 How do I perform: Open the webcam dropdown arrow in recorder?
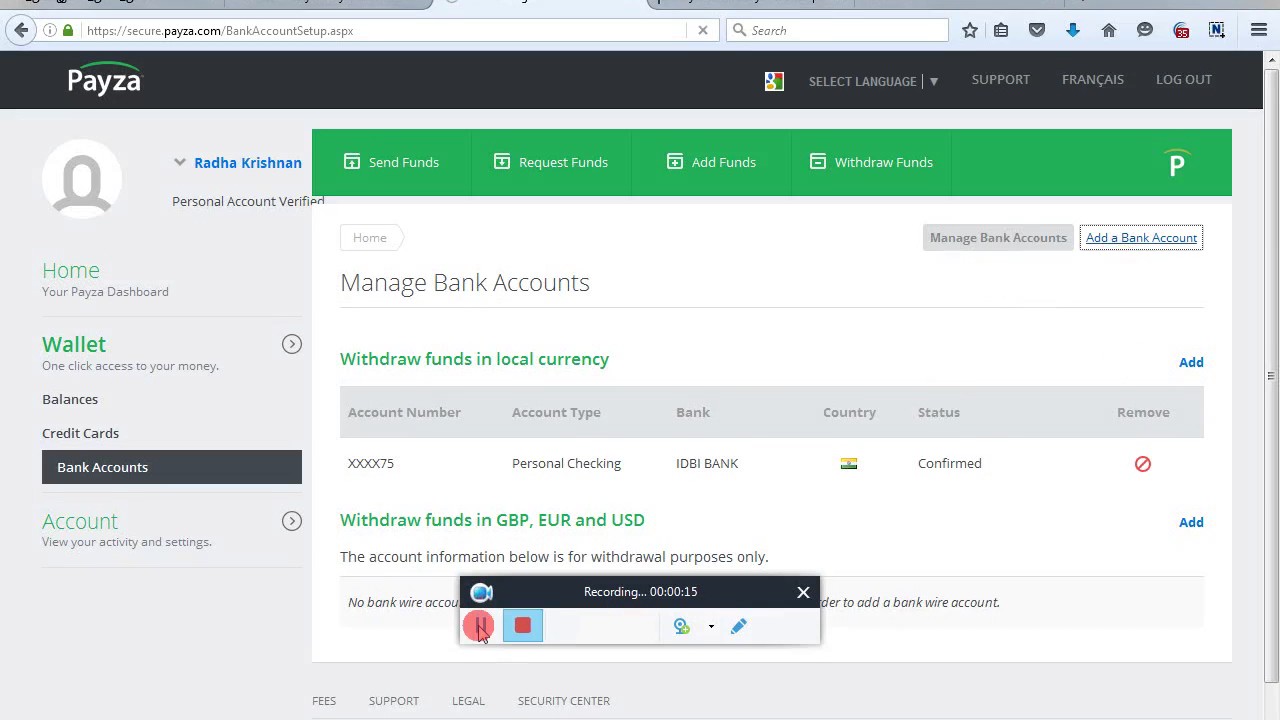[711, 627]
